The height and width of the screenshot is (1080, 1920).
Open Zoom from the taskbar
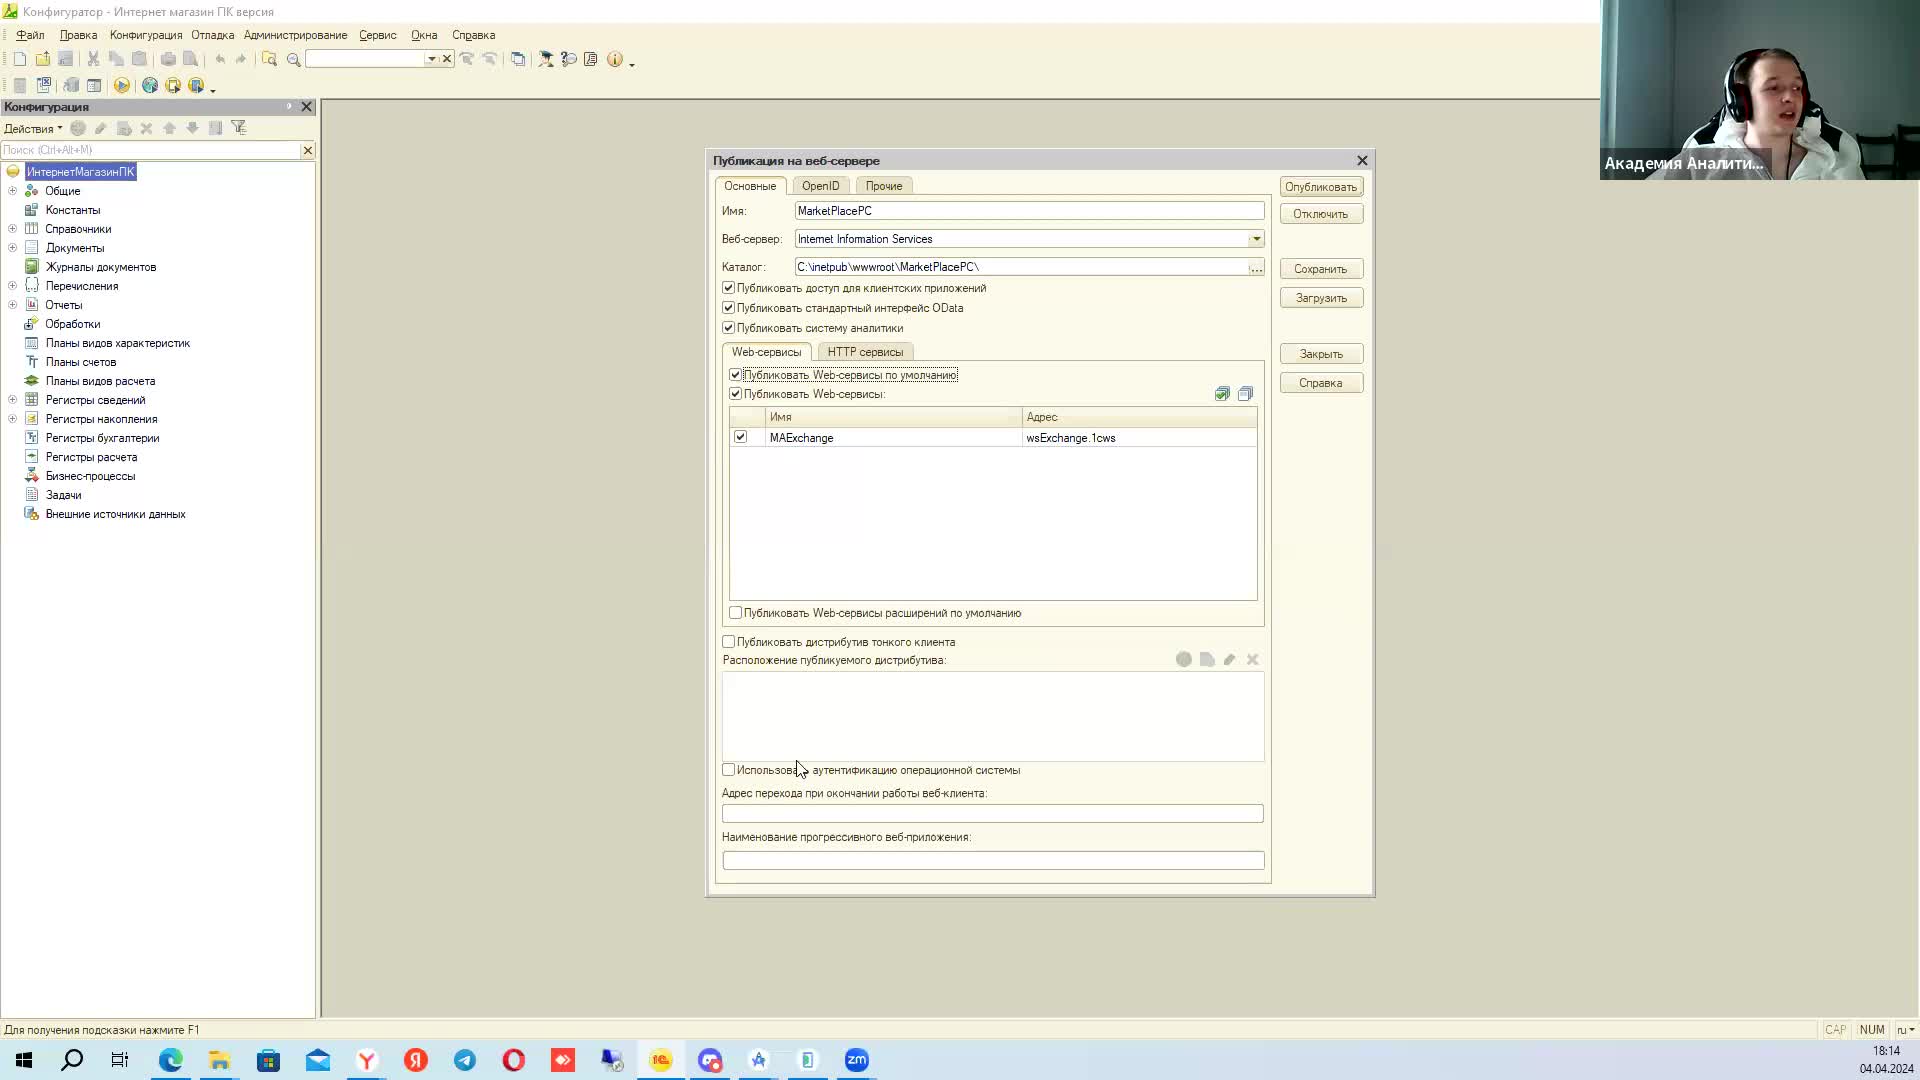[x=857, y=1060]
